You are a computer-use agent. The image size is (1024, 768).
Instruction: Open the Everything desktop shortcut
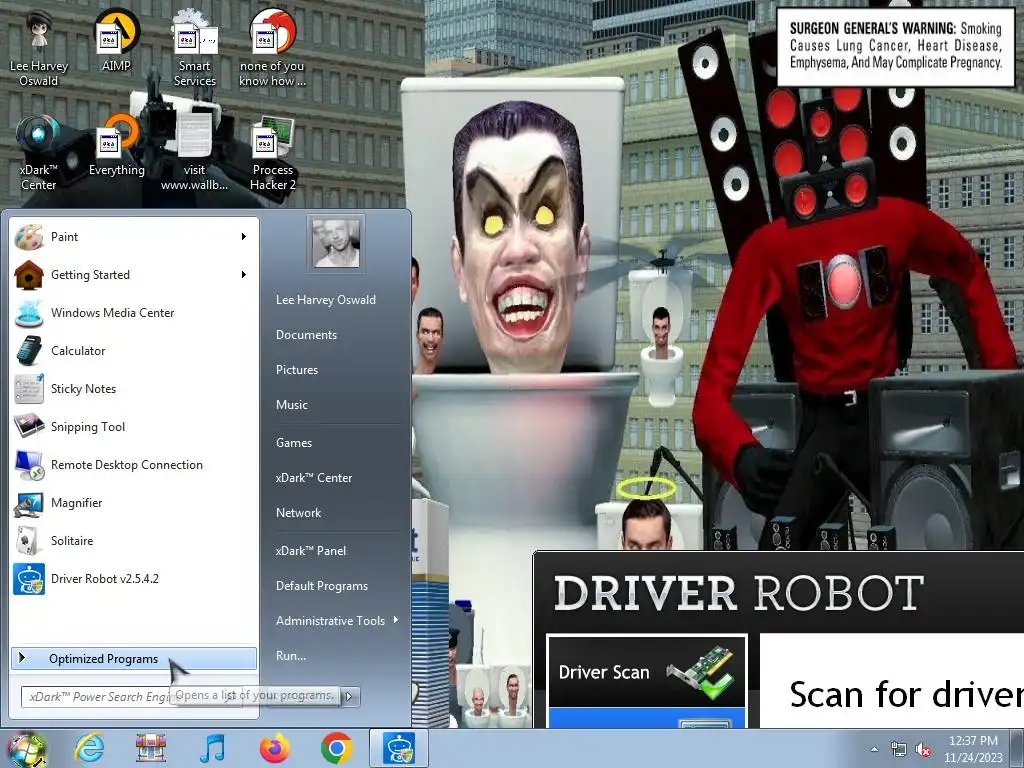116,145
